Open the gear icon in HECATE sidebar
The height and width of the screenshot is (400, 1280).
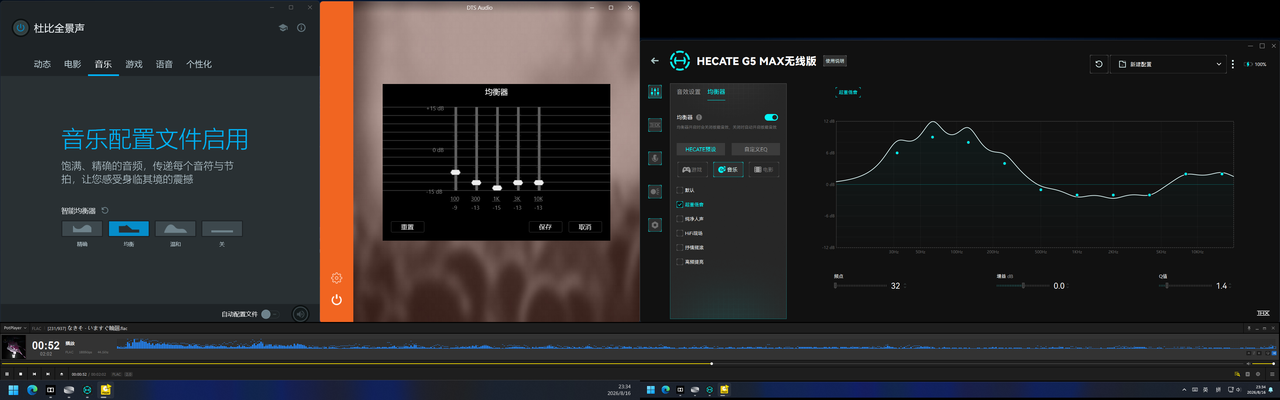655,225
